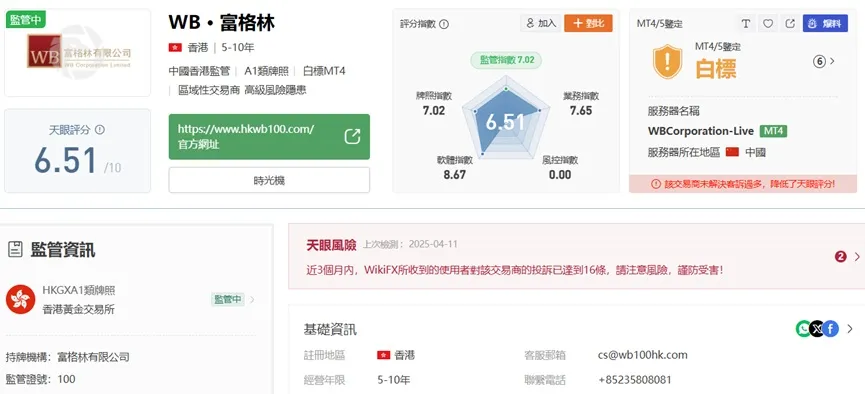Click the 監管指數 7.02 badge

pyautogui.click(x=506, y=60)
